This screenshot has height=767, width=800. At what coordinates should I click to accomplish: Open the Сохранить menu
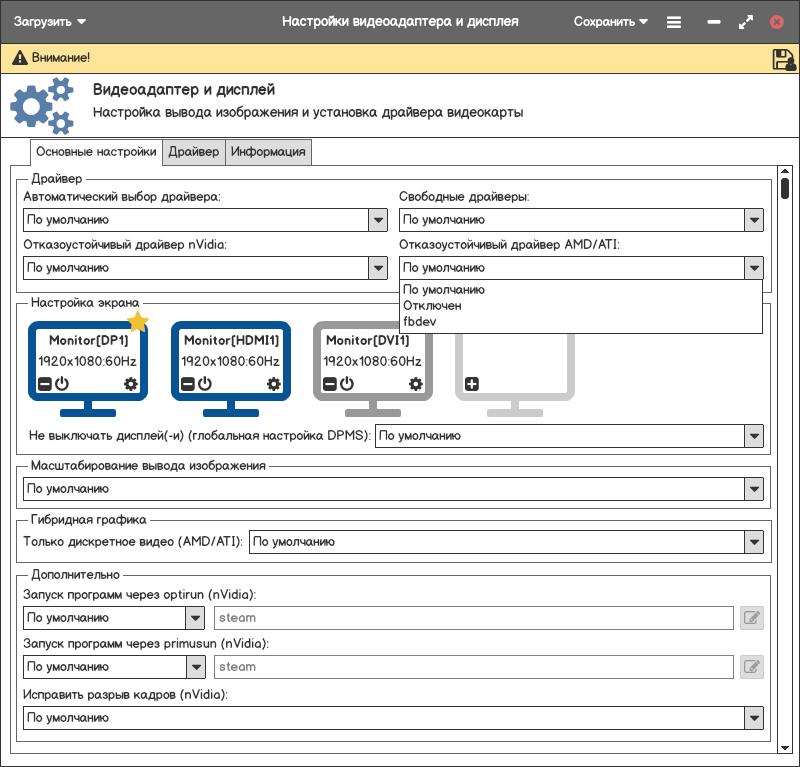(x=611, y=21)
